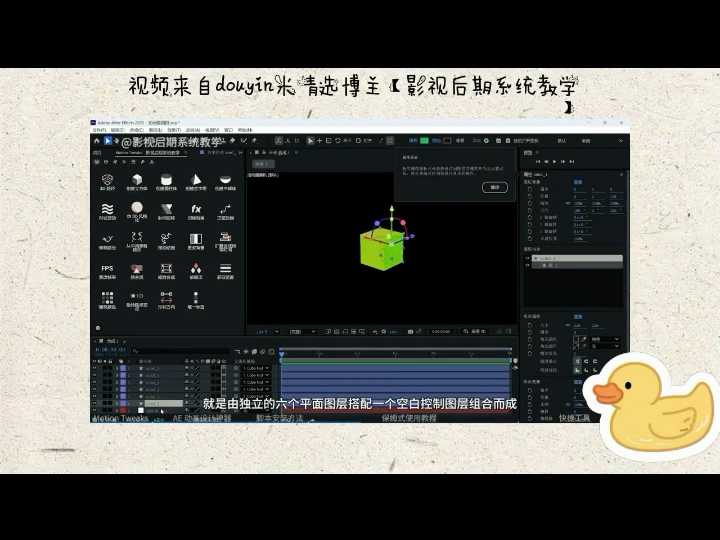Click the create cylinder icon

[166, 180]
